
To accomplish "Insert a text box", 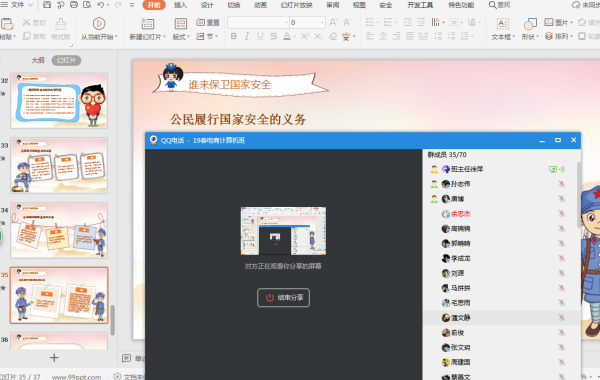I will (502, 24).
